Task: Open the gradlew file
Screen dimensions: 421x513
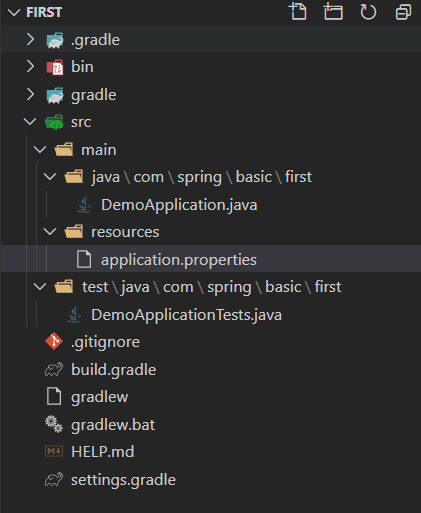Action: 100,397
